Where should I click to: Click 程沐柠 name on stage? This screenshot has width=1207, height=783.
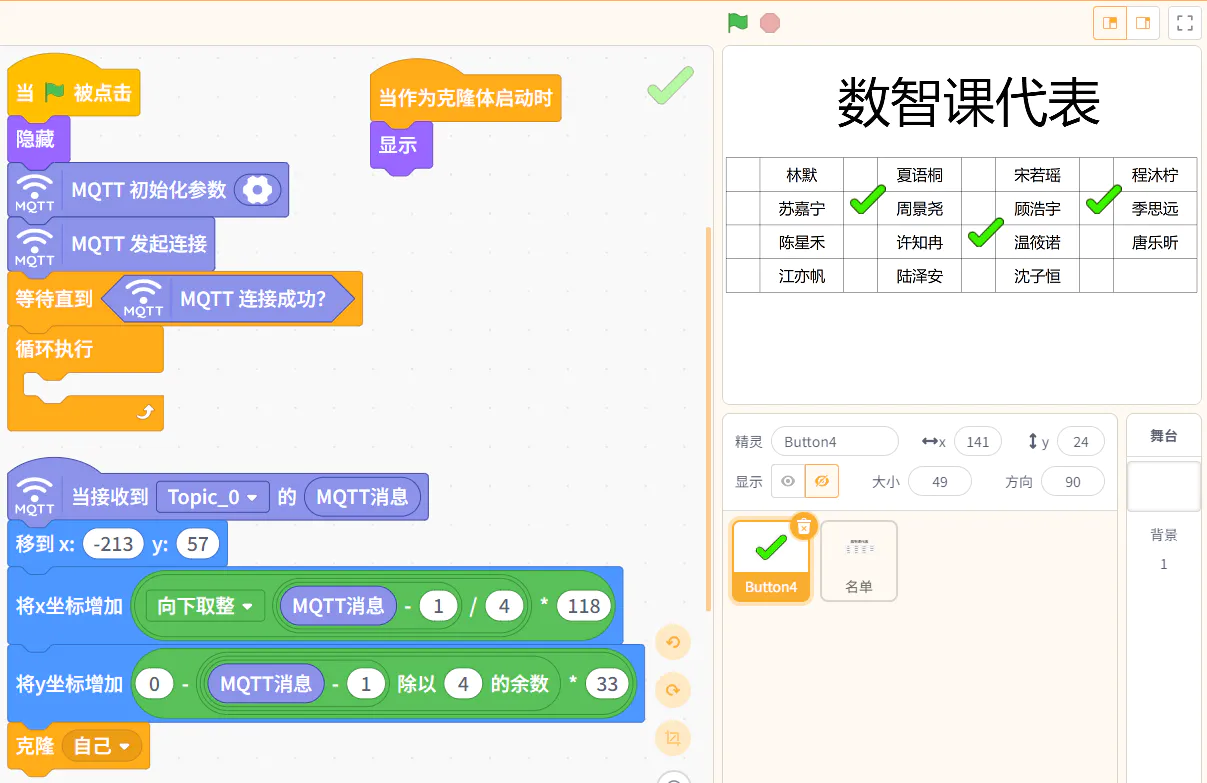[1155, 175]
